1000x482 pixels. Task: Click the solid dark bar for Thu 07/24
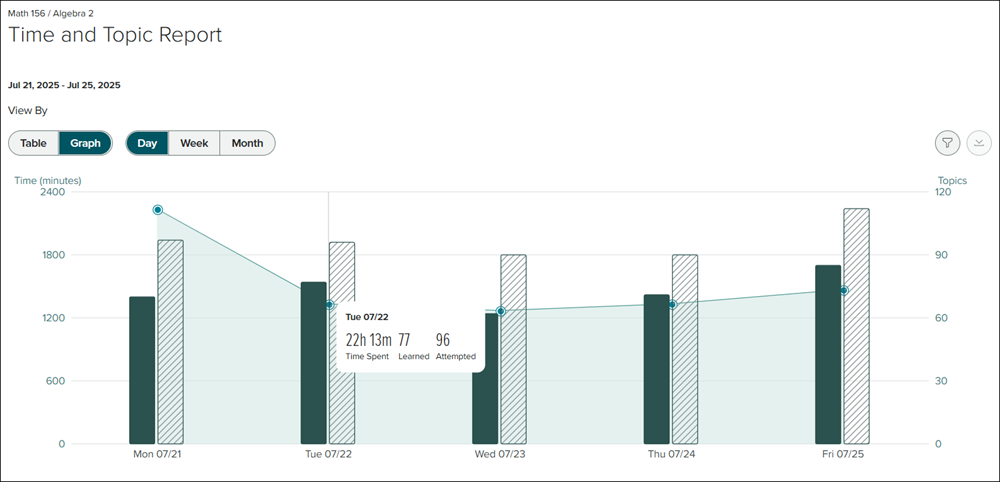[657, 369]
